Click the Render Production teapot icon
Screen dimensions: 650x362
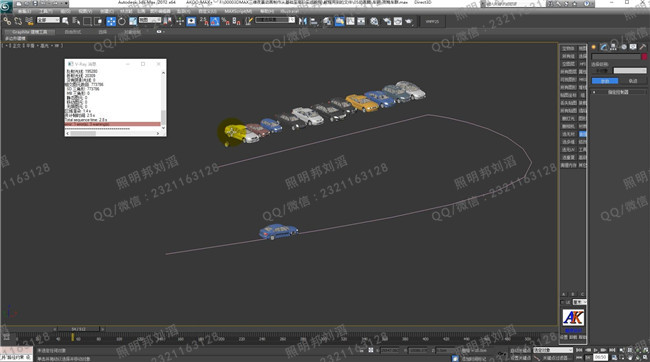[409, 21]
